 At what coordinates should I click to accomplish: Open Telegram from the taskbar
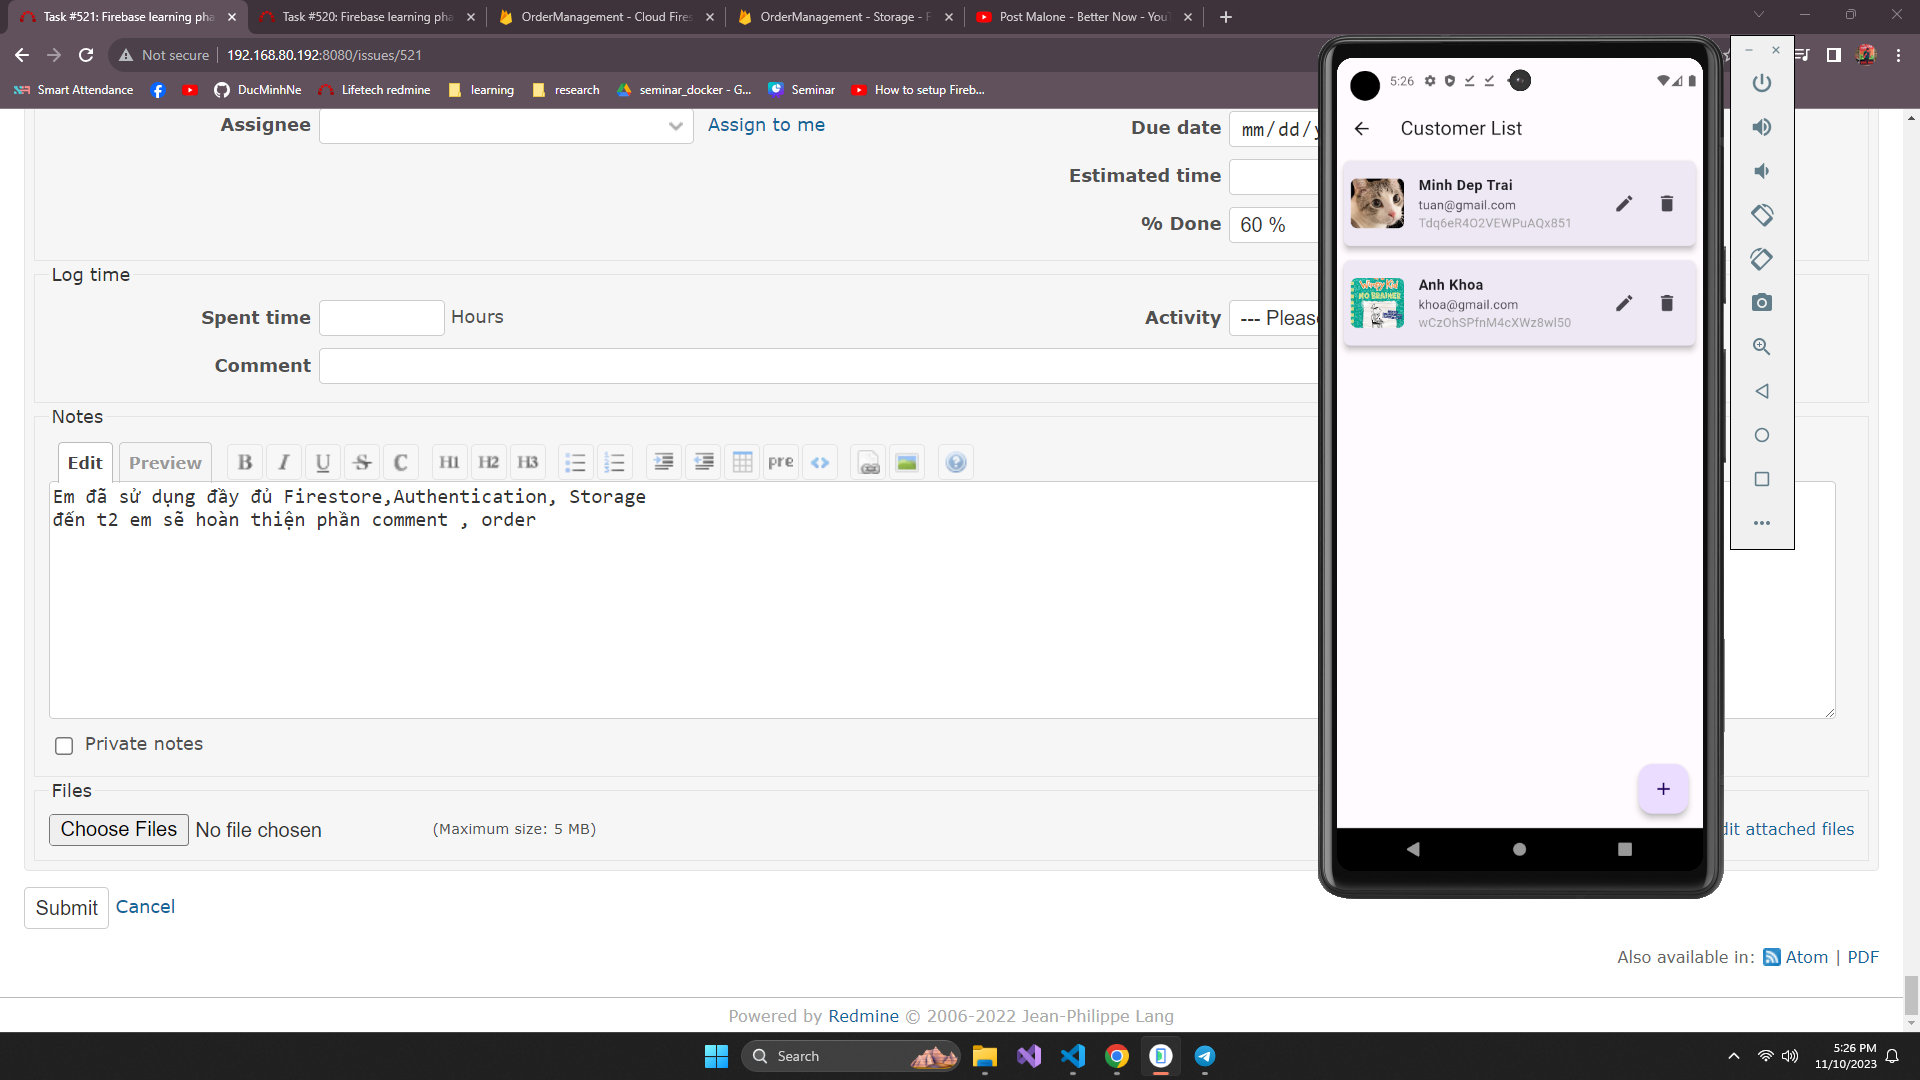(1205, 1056)
